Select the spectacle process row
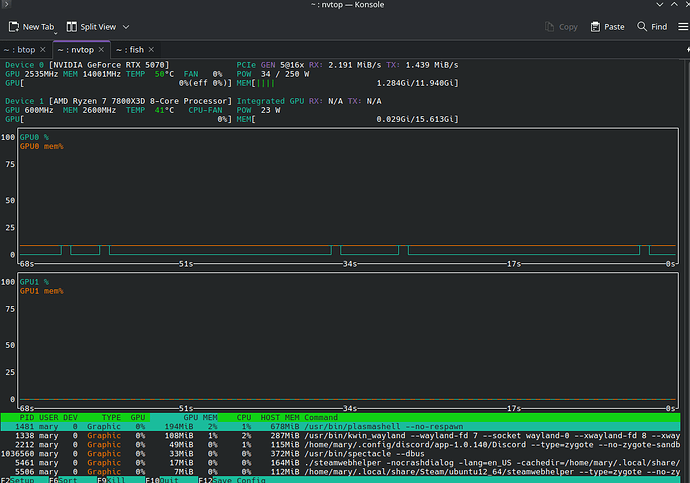The image size is (690, 483). point(340,454)
